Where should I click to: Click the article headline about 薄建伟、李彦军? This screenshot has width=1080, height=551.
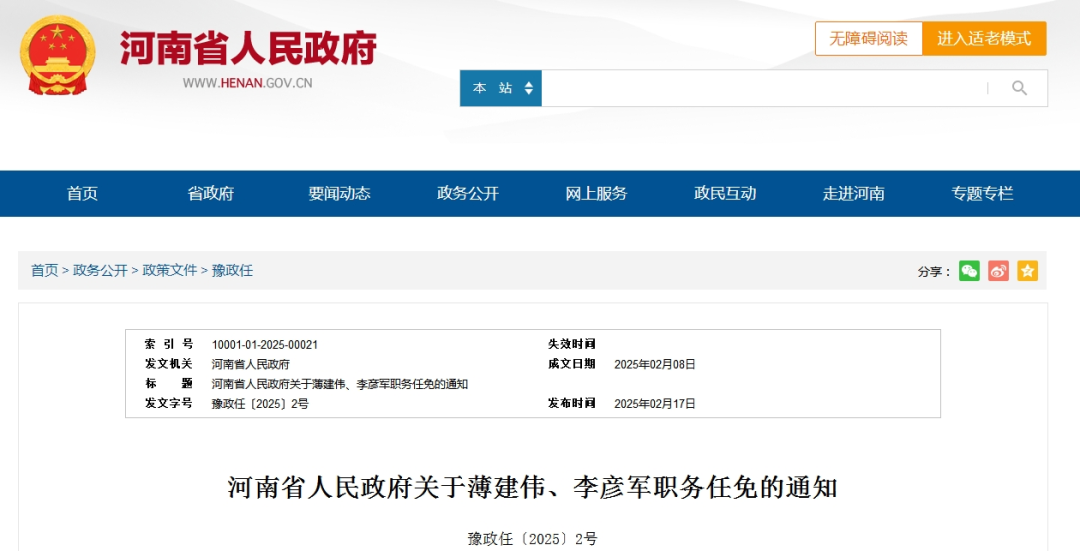(532, 488)
